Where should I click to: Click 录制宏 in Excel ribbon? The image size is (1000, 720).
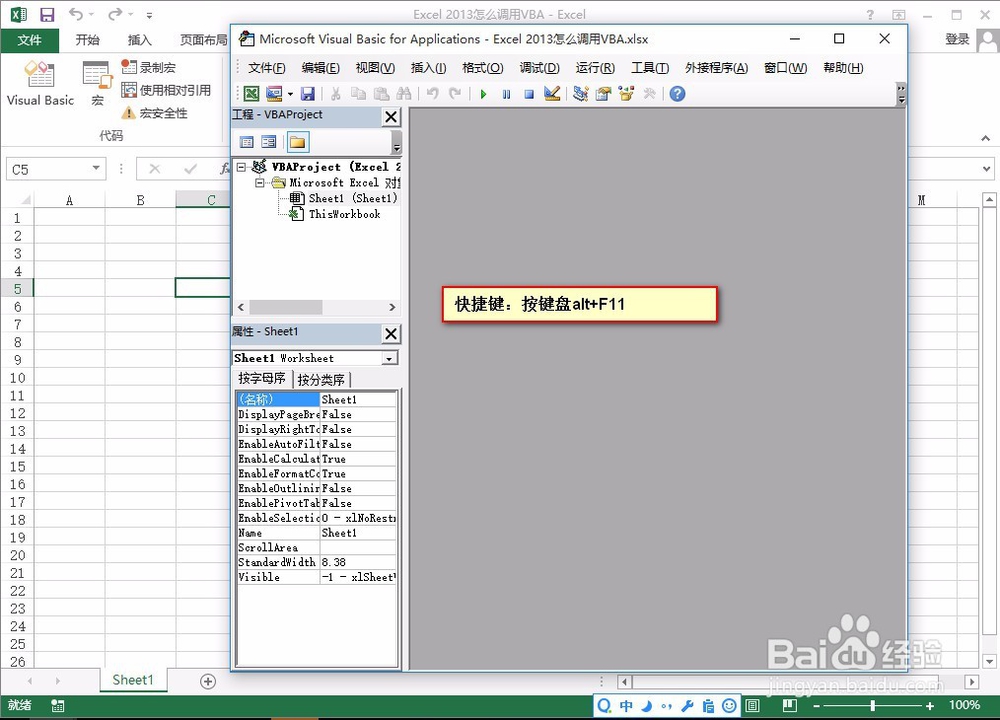pos(149,67)
